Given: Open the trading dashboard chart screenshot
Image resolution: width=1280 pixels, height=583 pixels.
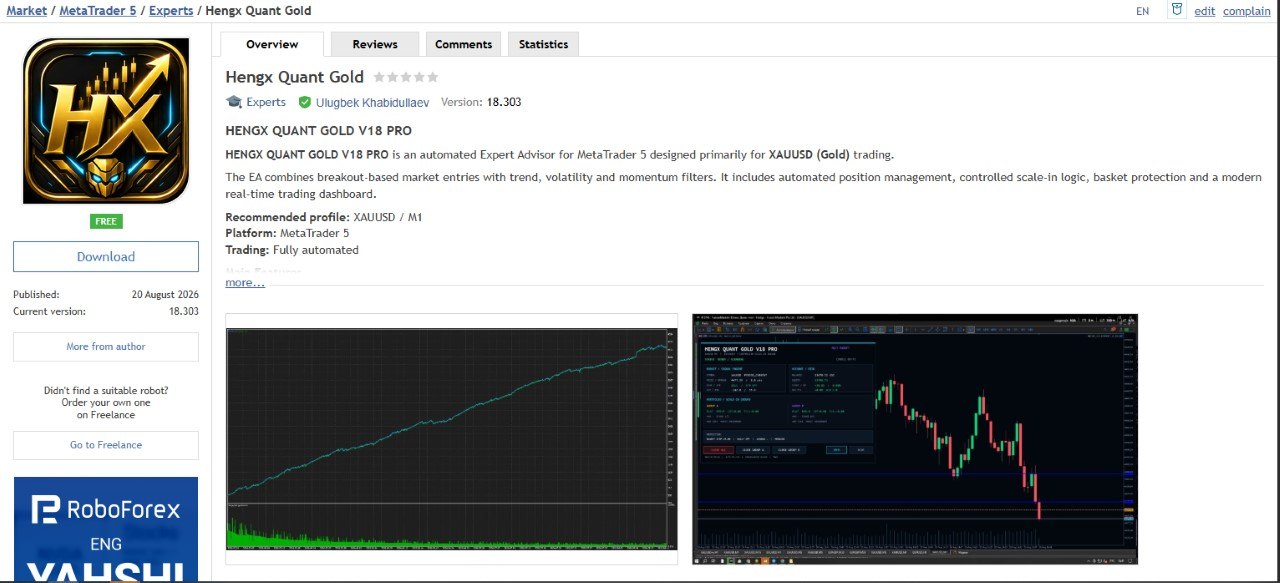Looking at the screenshot, I should pyautogui.click(x=915, y=439).
